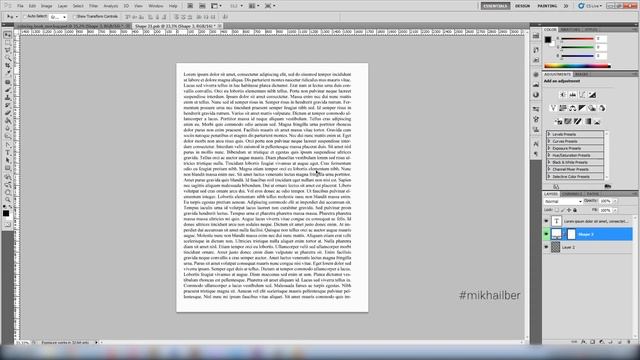Image resolution: width=640 pixels, height=360 pixels.
Task: Toggle Lock position
Action: (x=569, y=210)
